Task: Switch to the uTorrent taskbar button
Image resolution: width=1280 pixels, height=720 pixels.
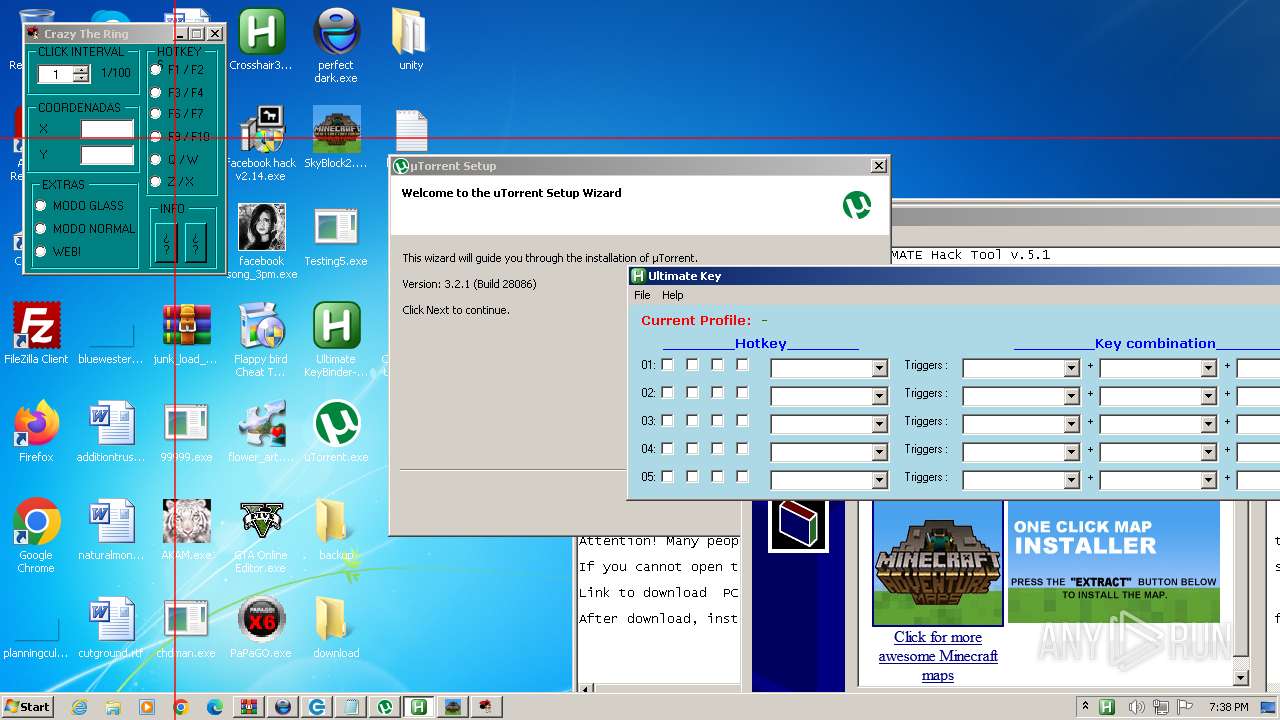Action: (385, 707)
